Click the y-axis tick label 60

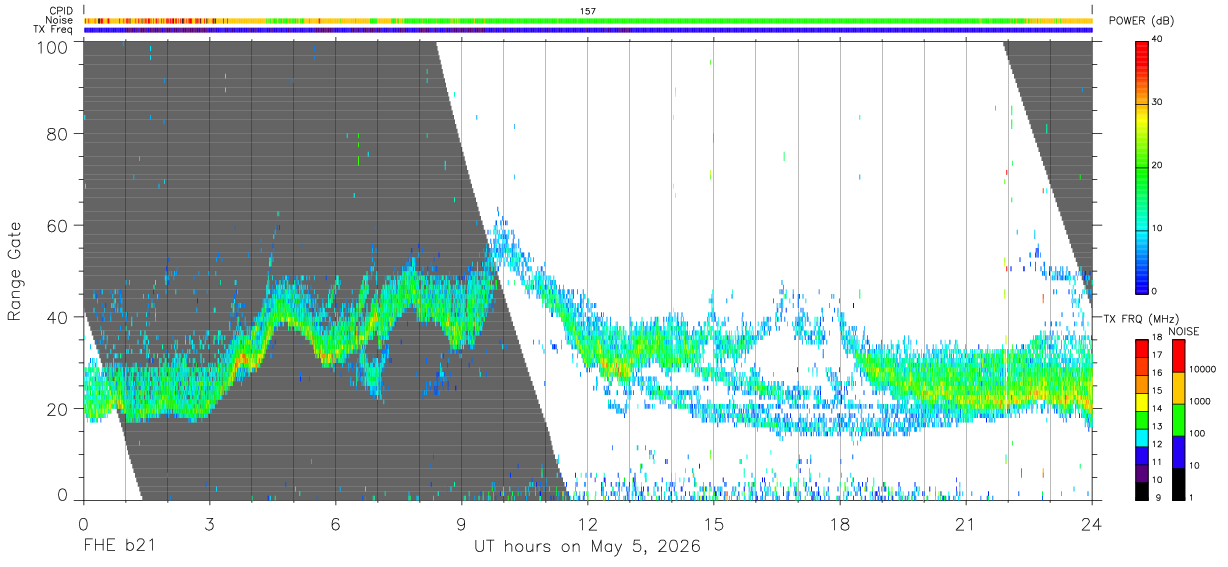58,225
